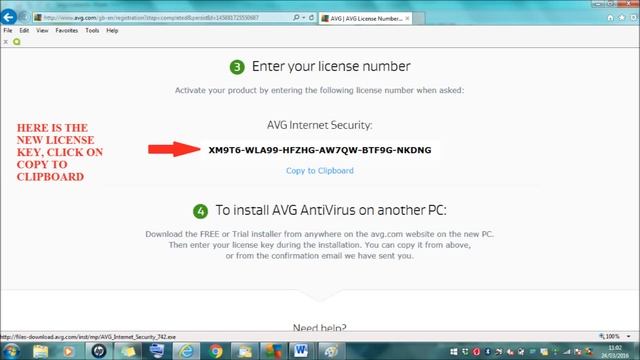Click 'To install AVG AntiVirus on another PC' heading
Viewport: 640px width, 360px height.
tap(331, 210)
